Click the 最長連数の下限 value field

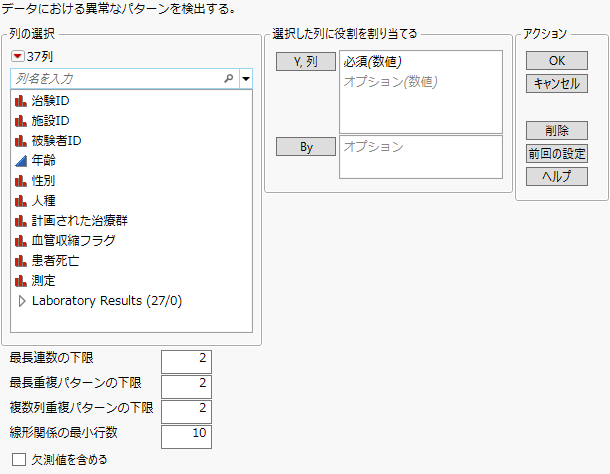(186, 362)
